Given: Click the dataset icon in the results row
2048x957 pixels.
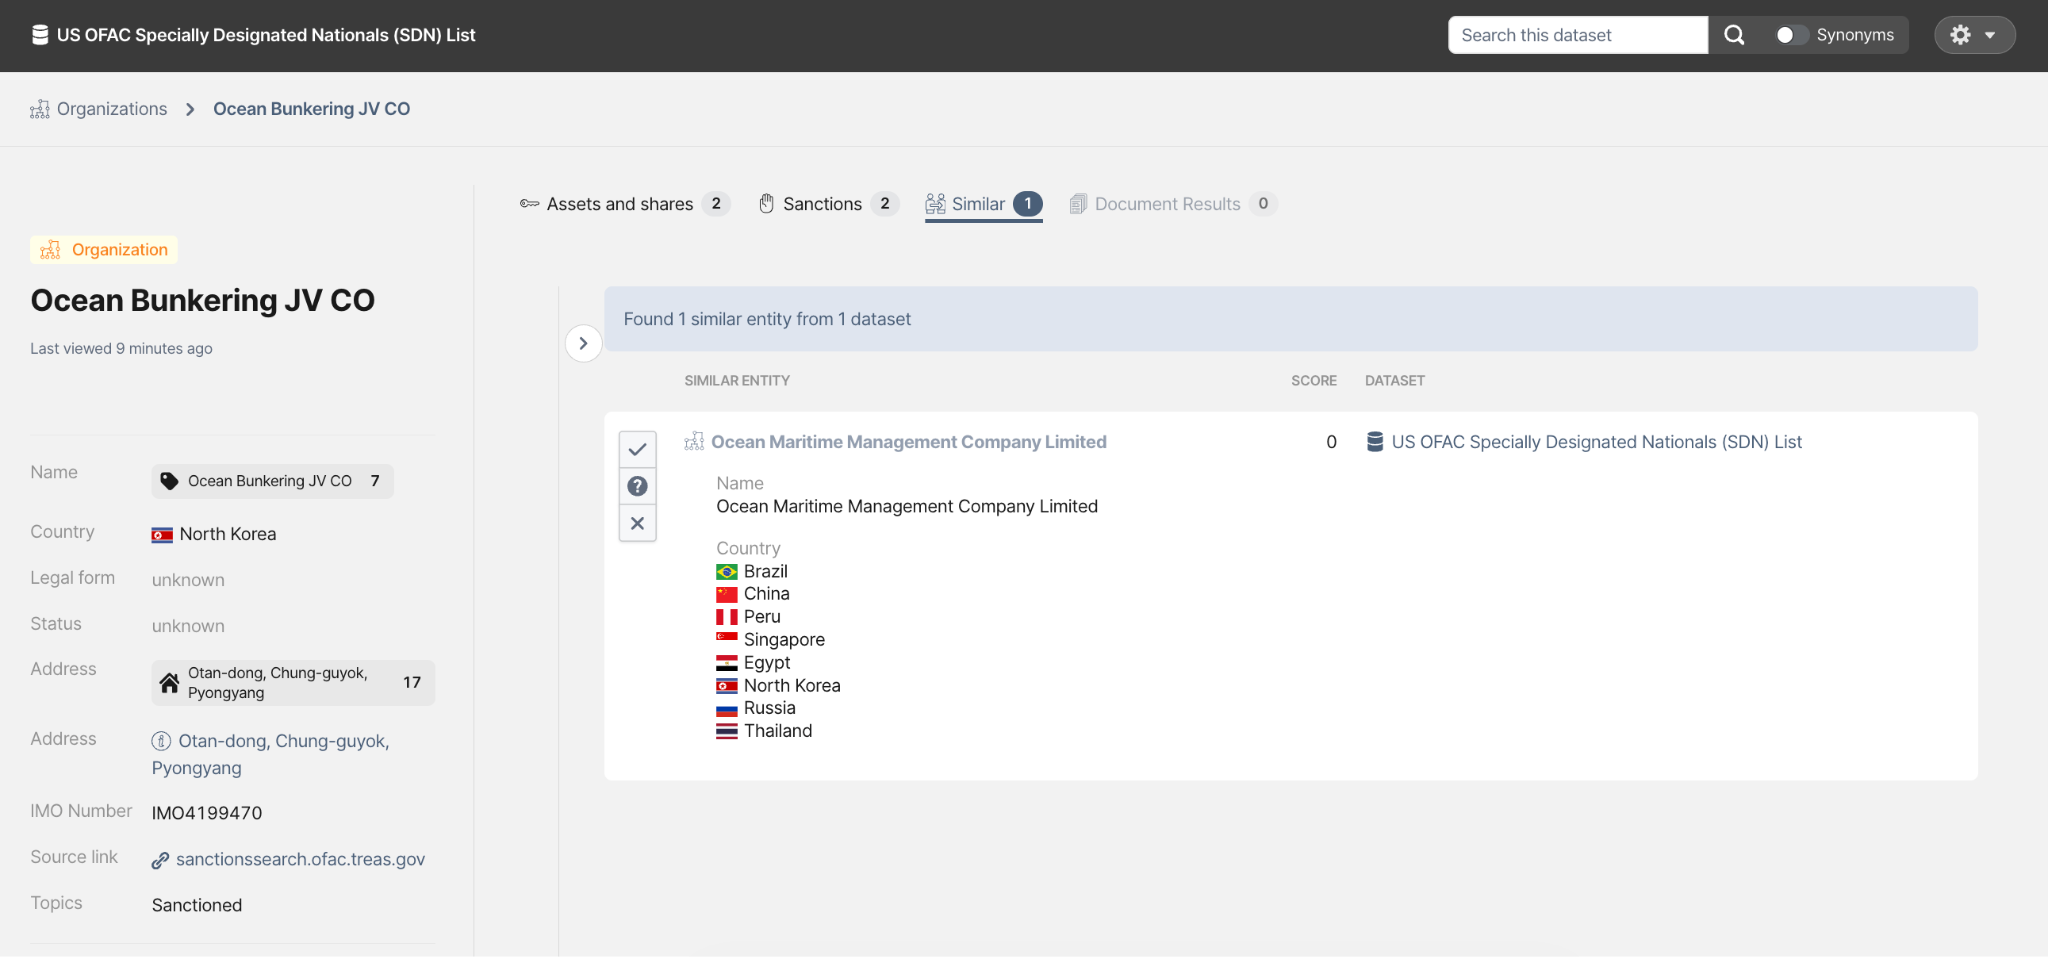Looking at the screenshot, I should tap(1375, 442).
